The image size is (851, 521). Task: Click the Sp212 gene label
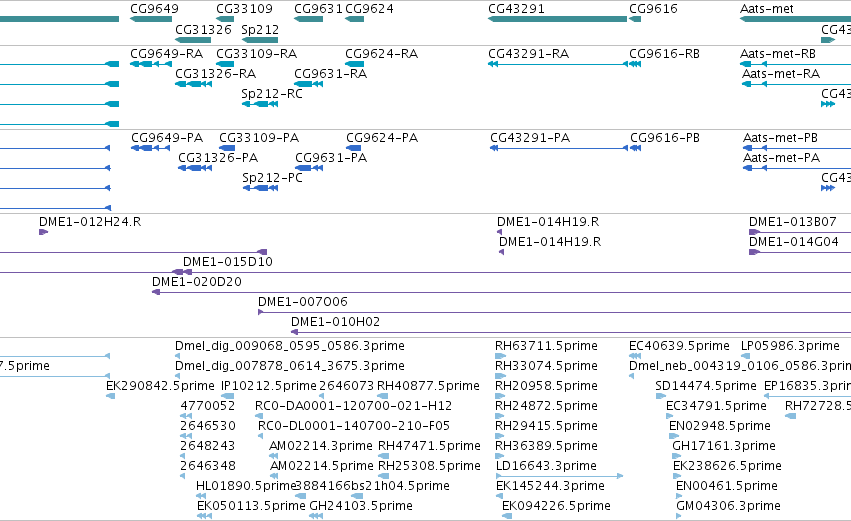pos(260,29)
